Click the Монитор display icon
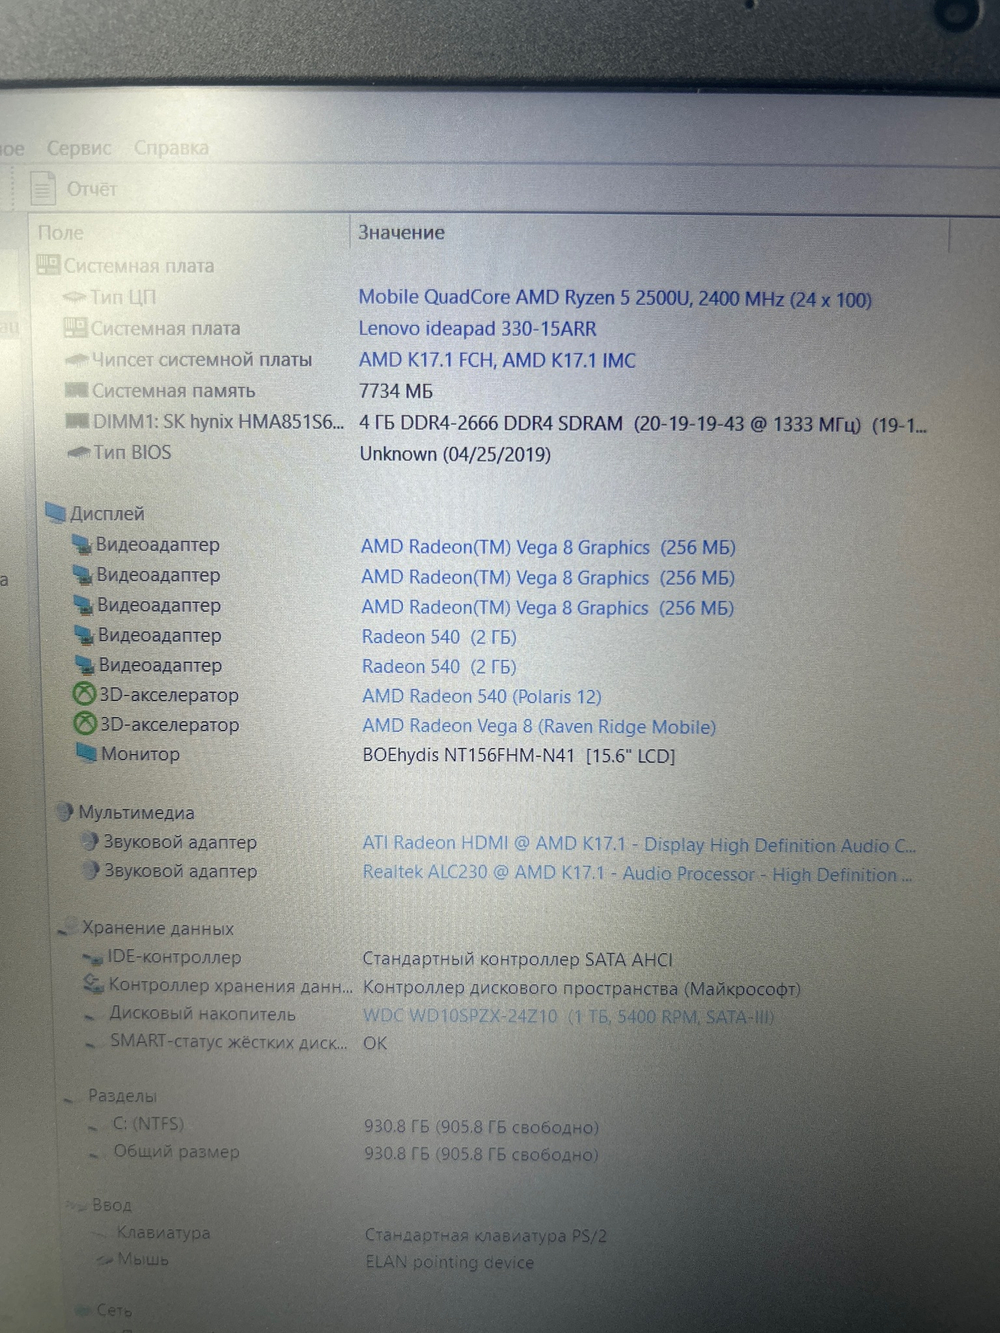 (86, 754)
